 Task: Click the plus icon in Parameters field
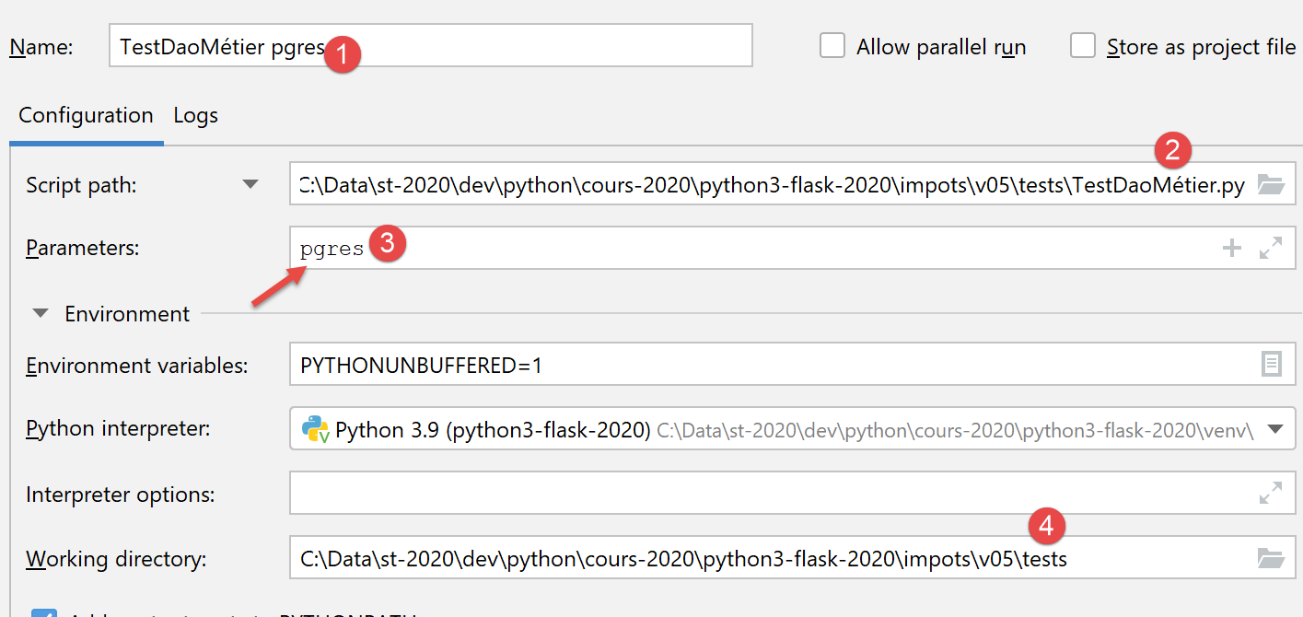click(x=1232, y=248)
